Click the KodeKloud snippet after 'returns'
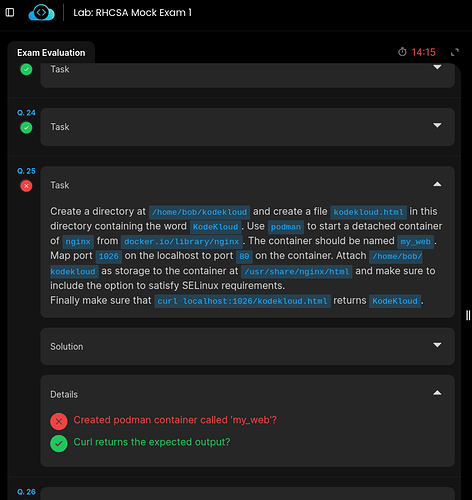472x500 pixels. pyautogui.click(x=395, y=301)
